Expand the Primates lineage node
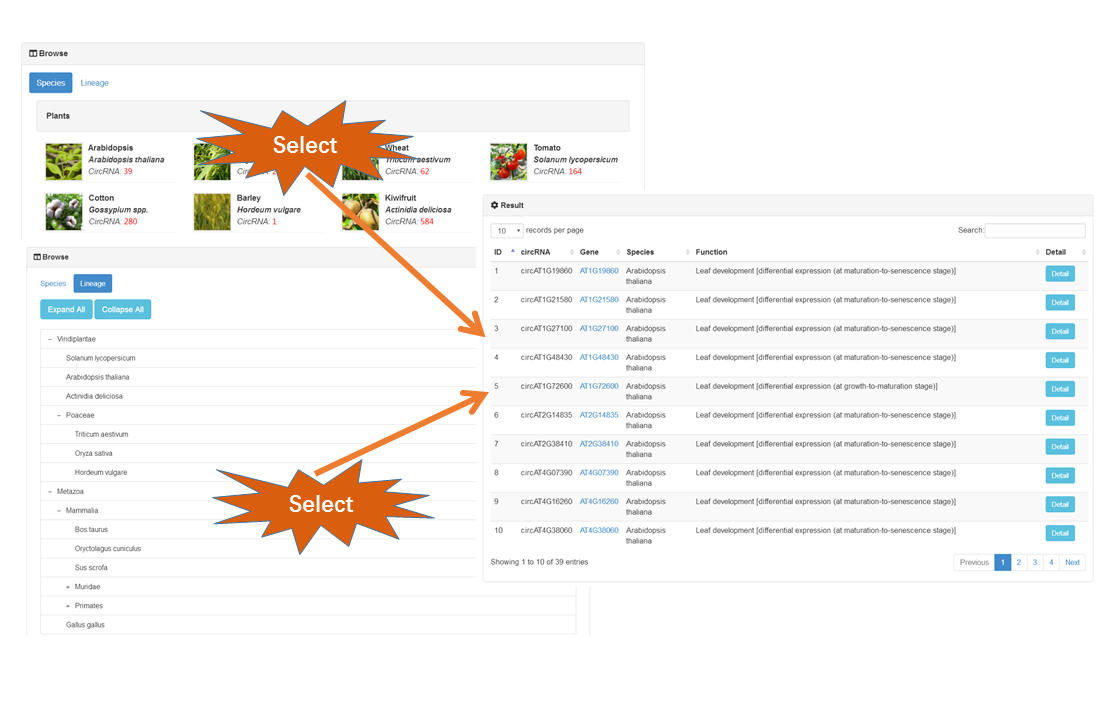 point(68,606)
